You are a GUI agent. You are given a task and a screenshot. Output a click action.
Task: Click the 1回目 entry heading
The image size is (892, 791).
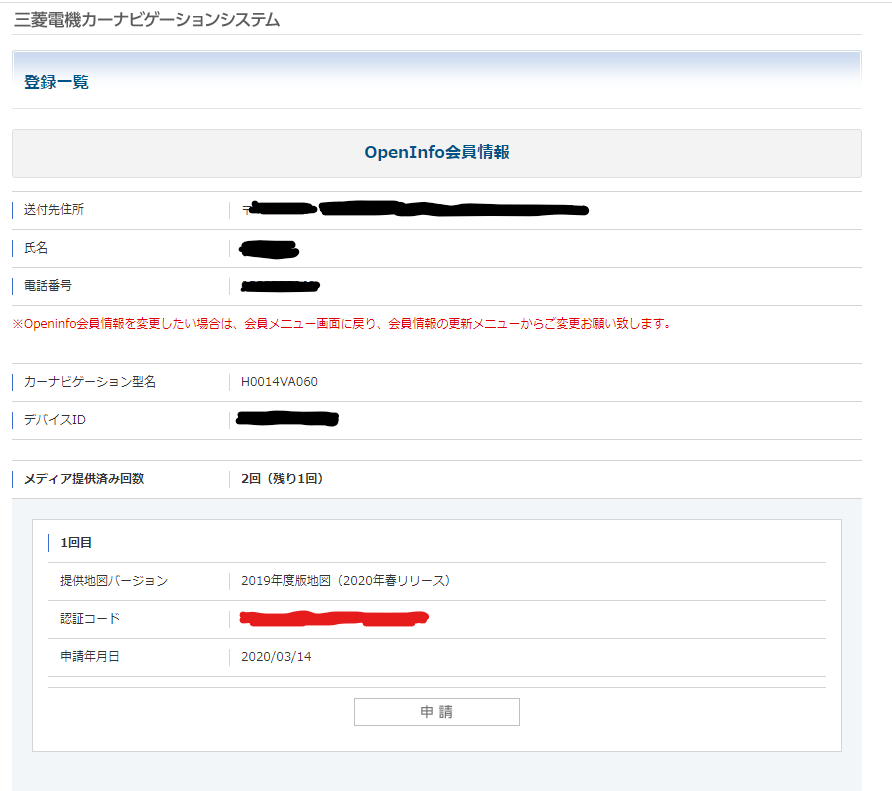[x=76, y=543]
